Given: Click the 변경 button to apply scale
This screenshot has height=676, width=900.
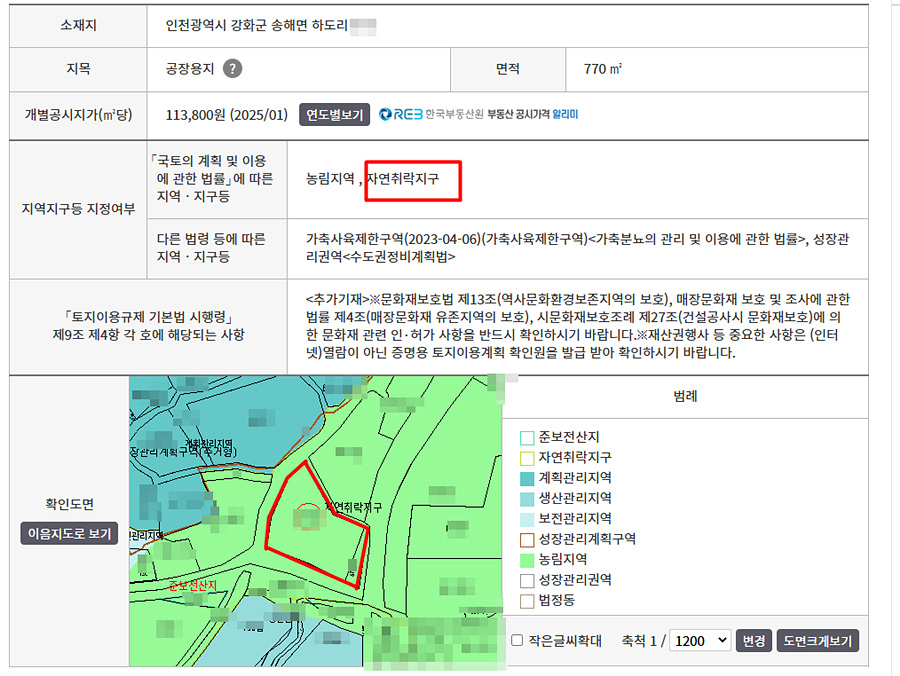Looking at the screenshot, I should [x=753, y=641].
